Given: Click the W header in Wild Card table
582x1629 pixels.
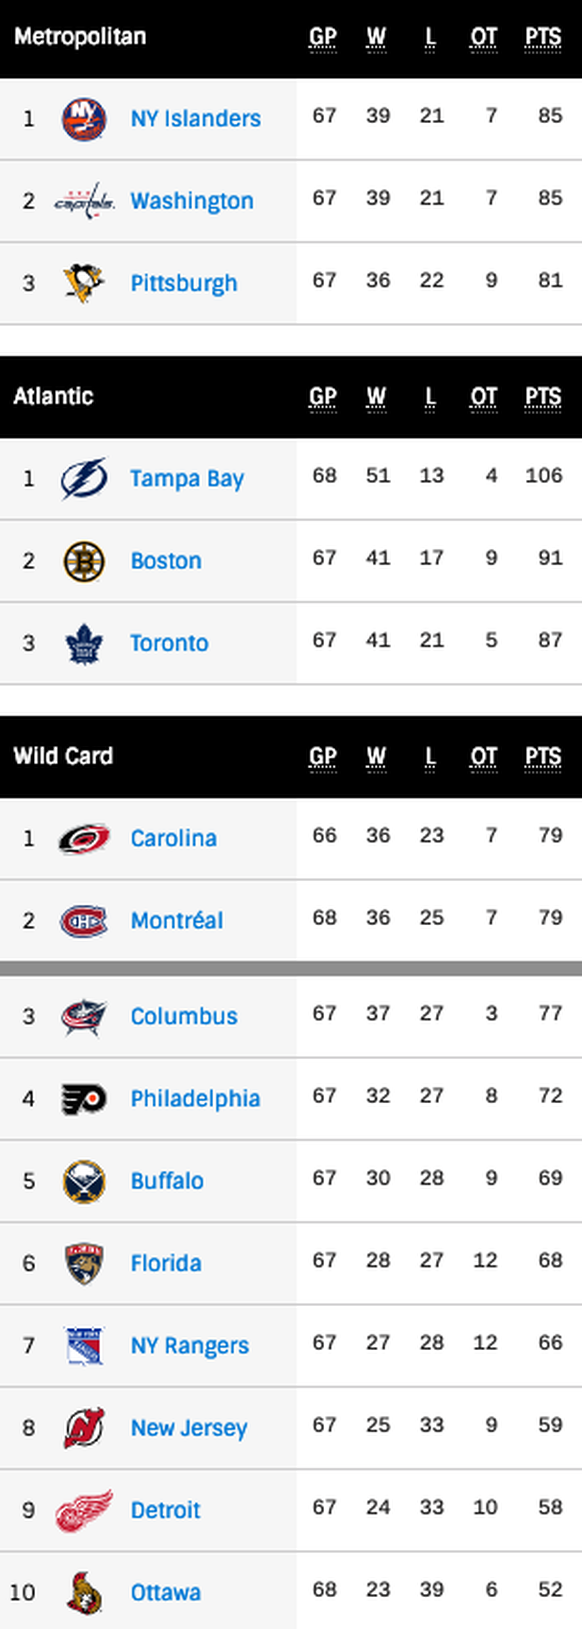Looking at the screenshot, I should [376, 757].
